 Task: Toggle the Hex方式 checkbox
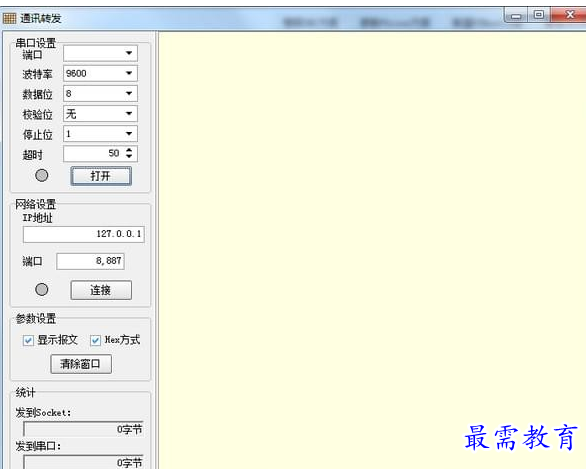(x=95, y=340)
